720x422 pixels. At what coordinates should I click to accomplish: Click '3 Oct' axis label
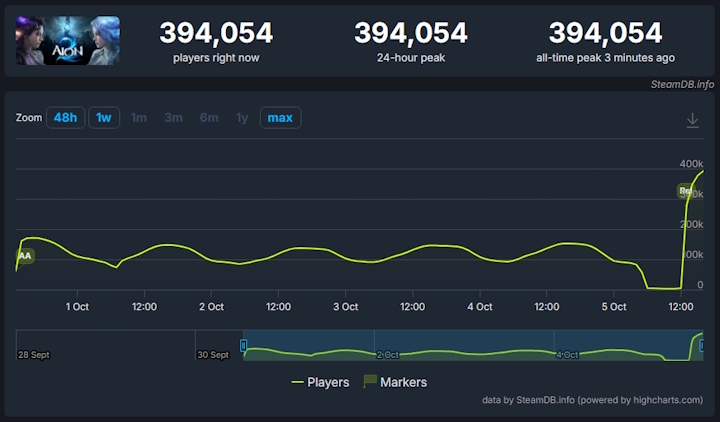point(345,307)
